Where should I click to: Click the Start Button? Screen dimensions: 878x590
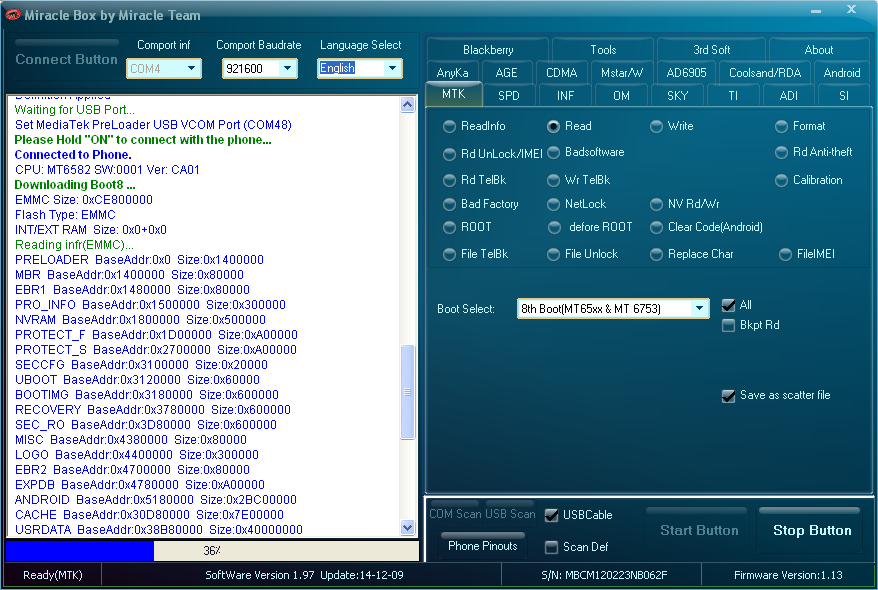(699, 531)
